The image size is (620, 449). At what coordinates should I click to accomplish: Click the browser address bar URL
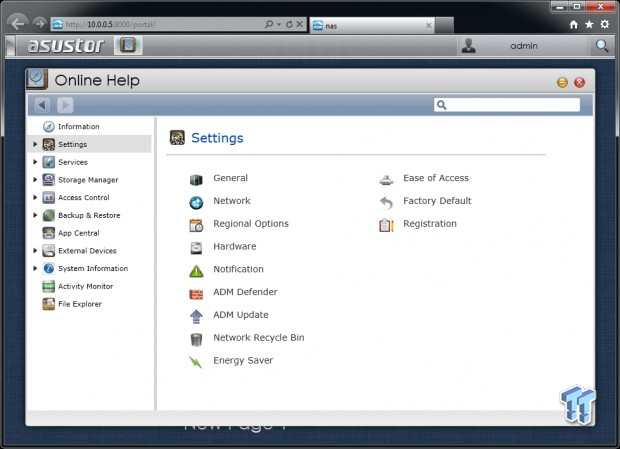click(x=111, y=25)
